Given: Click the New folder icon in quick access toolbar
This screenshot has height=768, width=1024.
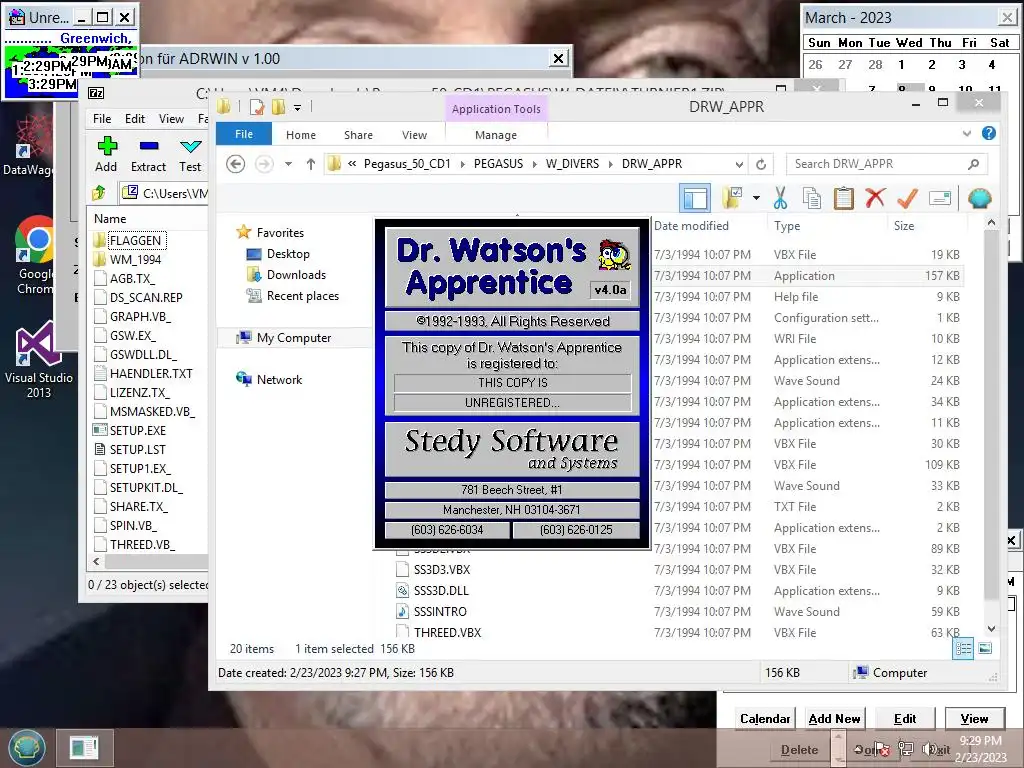Looking at the screenshot, I should pyautogui.click(x=278, y=106).
